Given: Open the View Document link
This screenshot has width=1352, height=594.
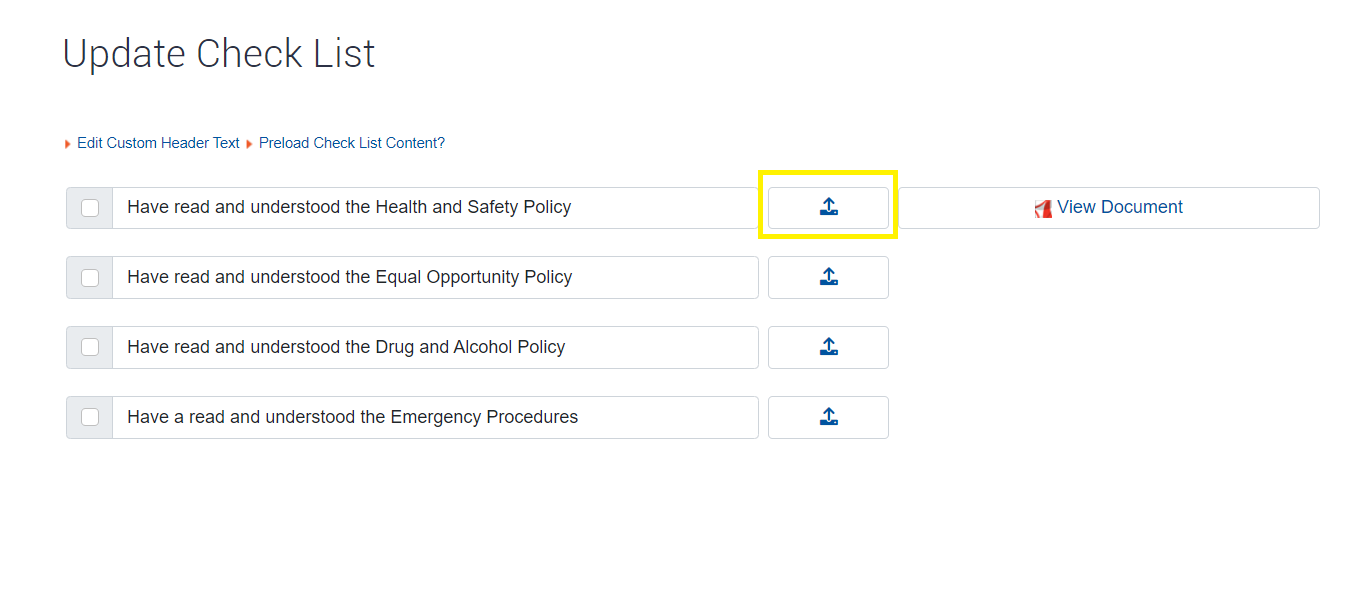Looking at the screenshot, I should (x=1119, y=207).
